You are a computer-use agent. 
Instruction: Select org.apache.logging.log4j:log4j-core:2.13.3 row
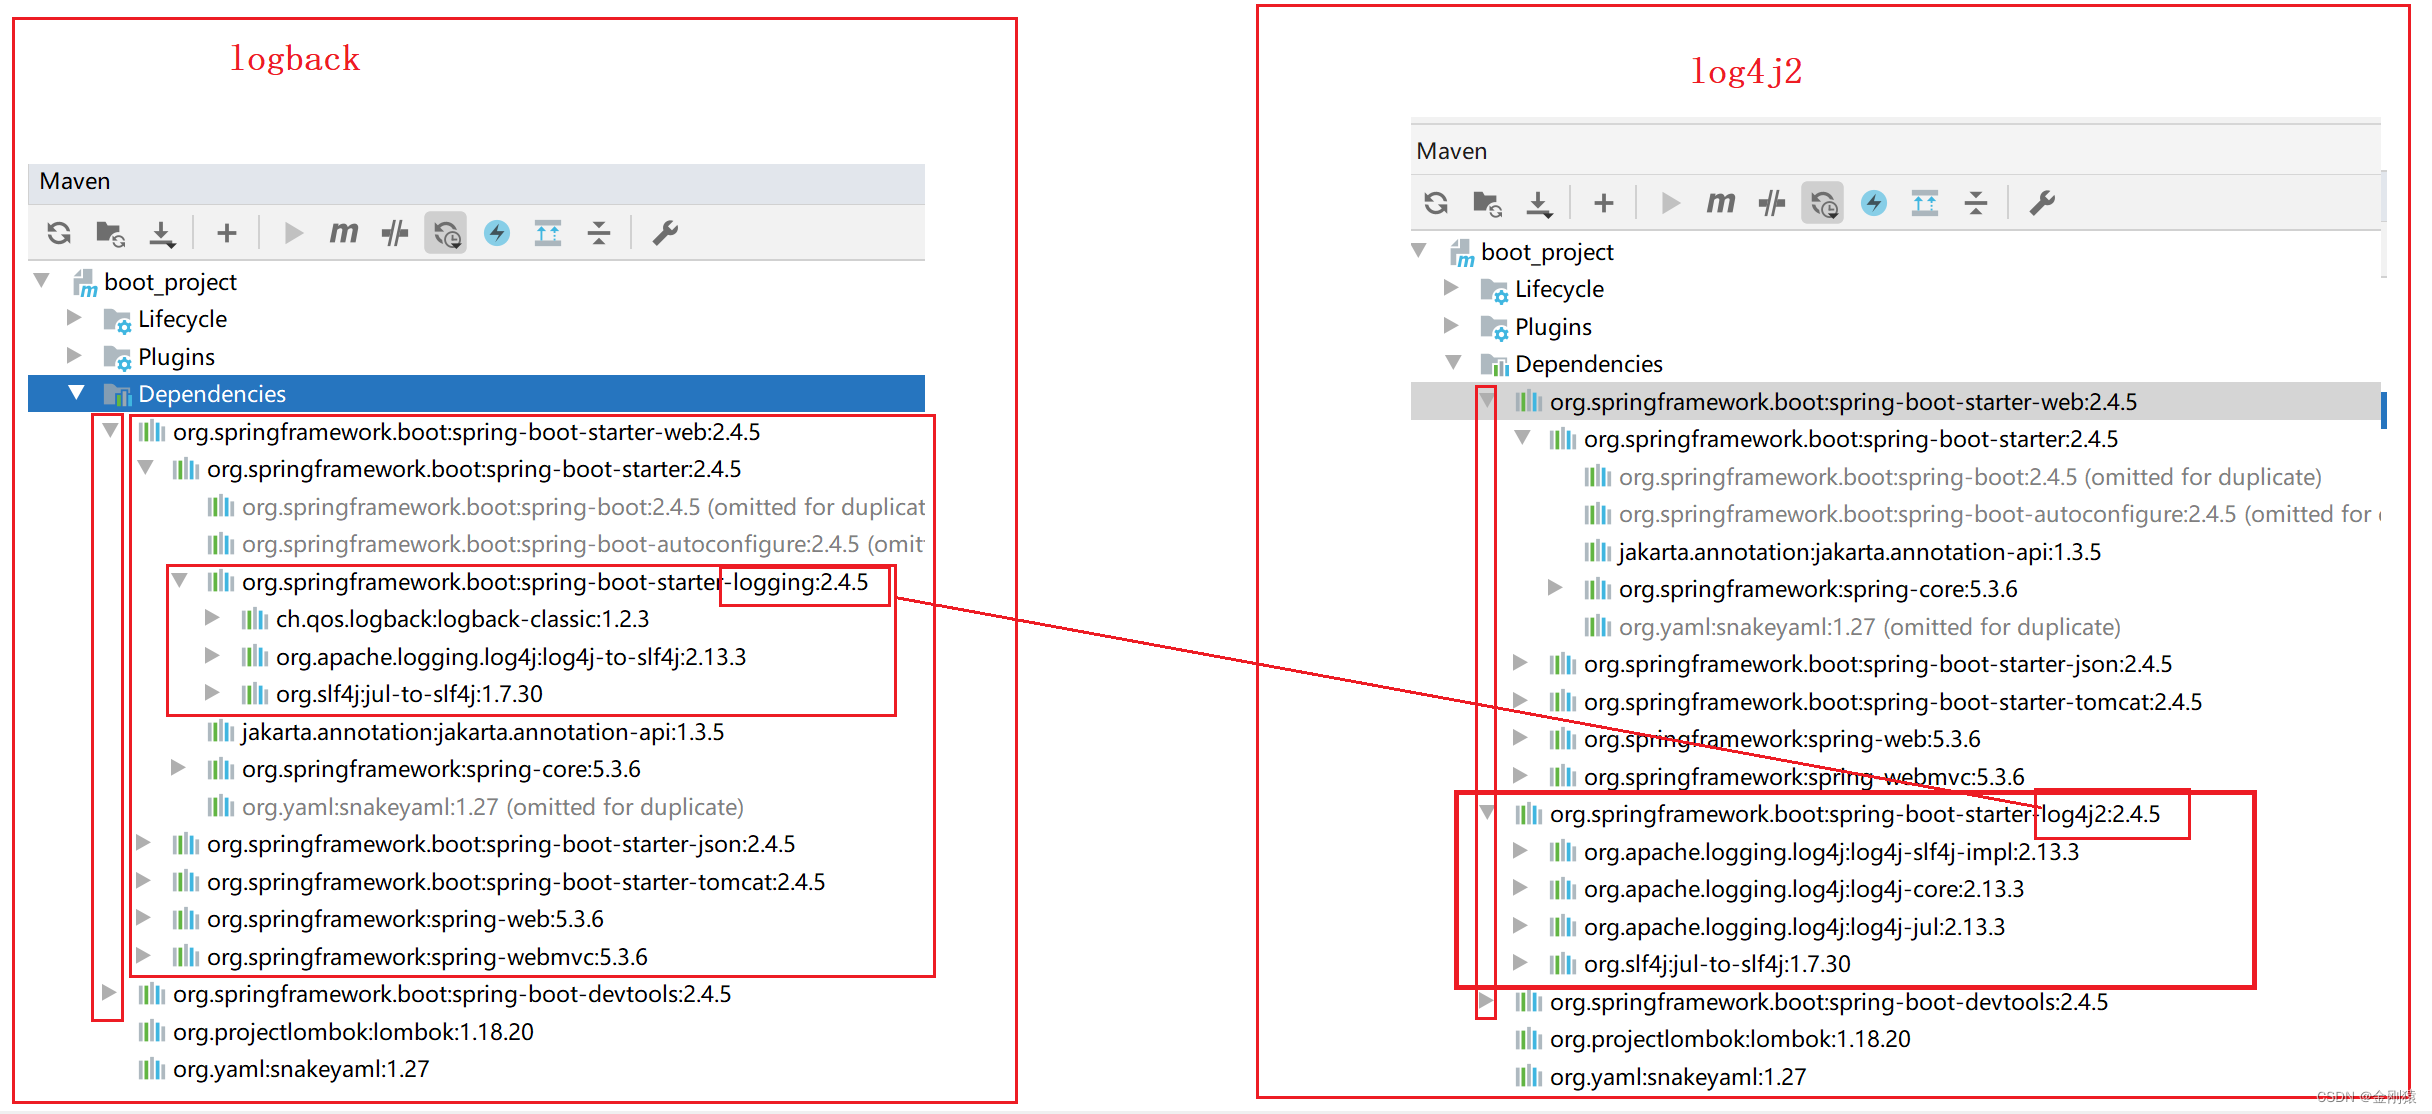[x=1804, y=889]
